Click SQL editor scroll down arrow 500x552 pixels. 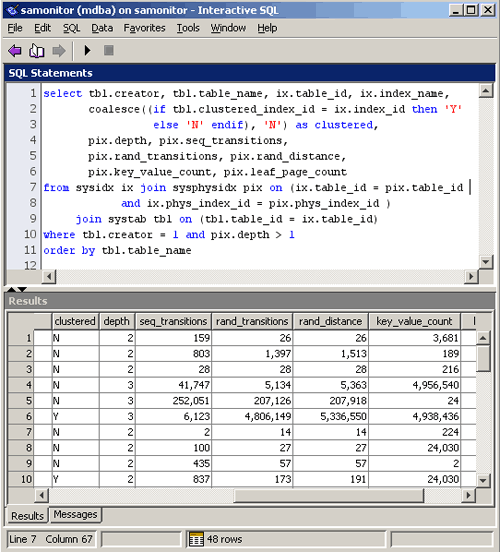[x=486, y=262]
